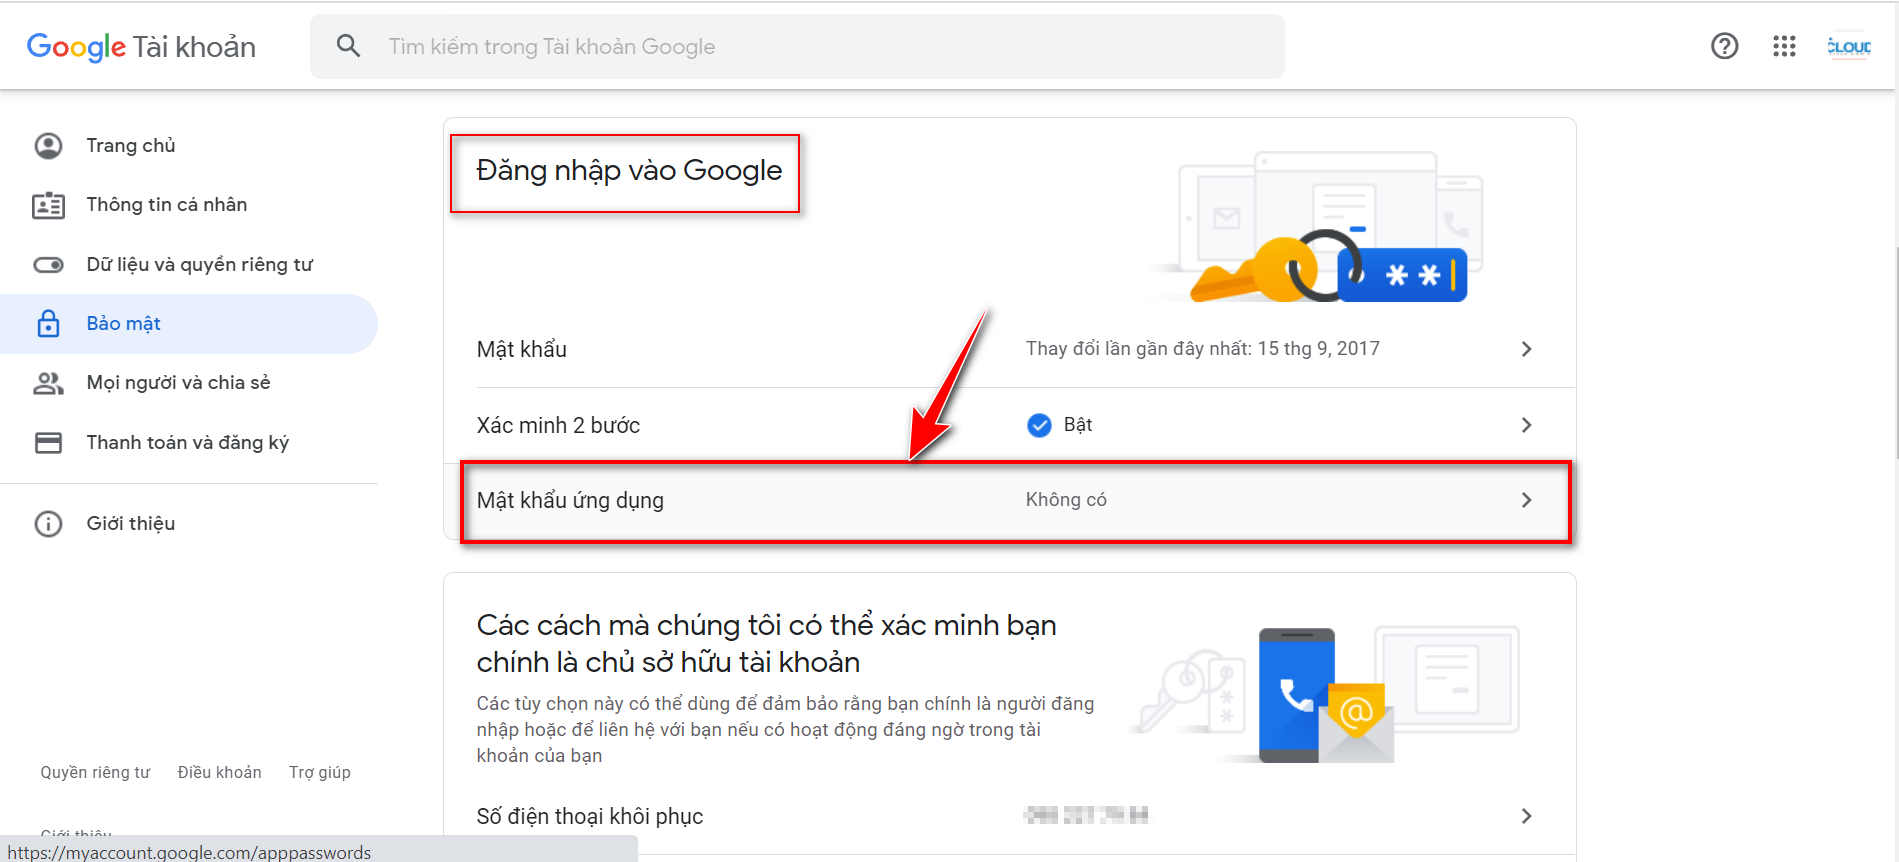
Task: Click the 'Thay đổi lần gần đây nhất' date text
Action: [x=1203, y=349]
